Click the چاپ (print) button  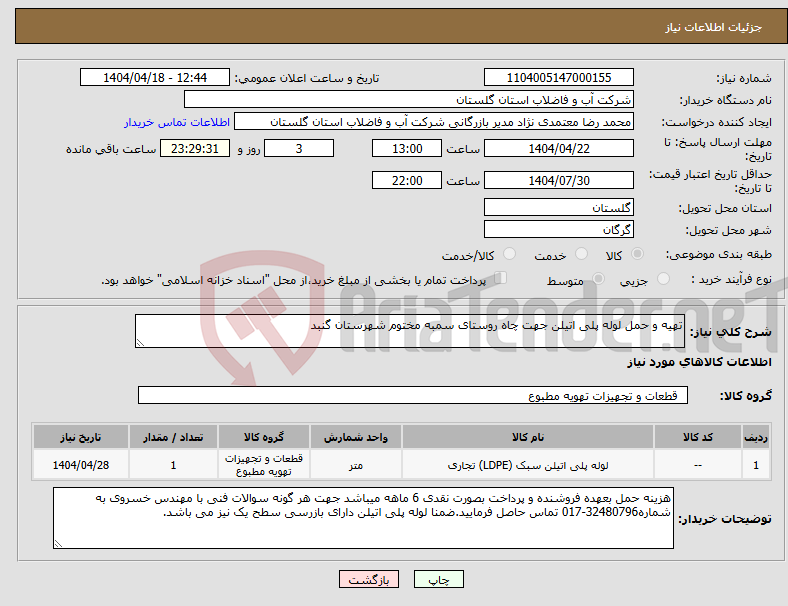pyautogui.click(x=438, y=579)
